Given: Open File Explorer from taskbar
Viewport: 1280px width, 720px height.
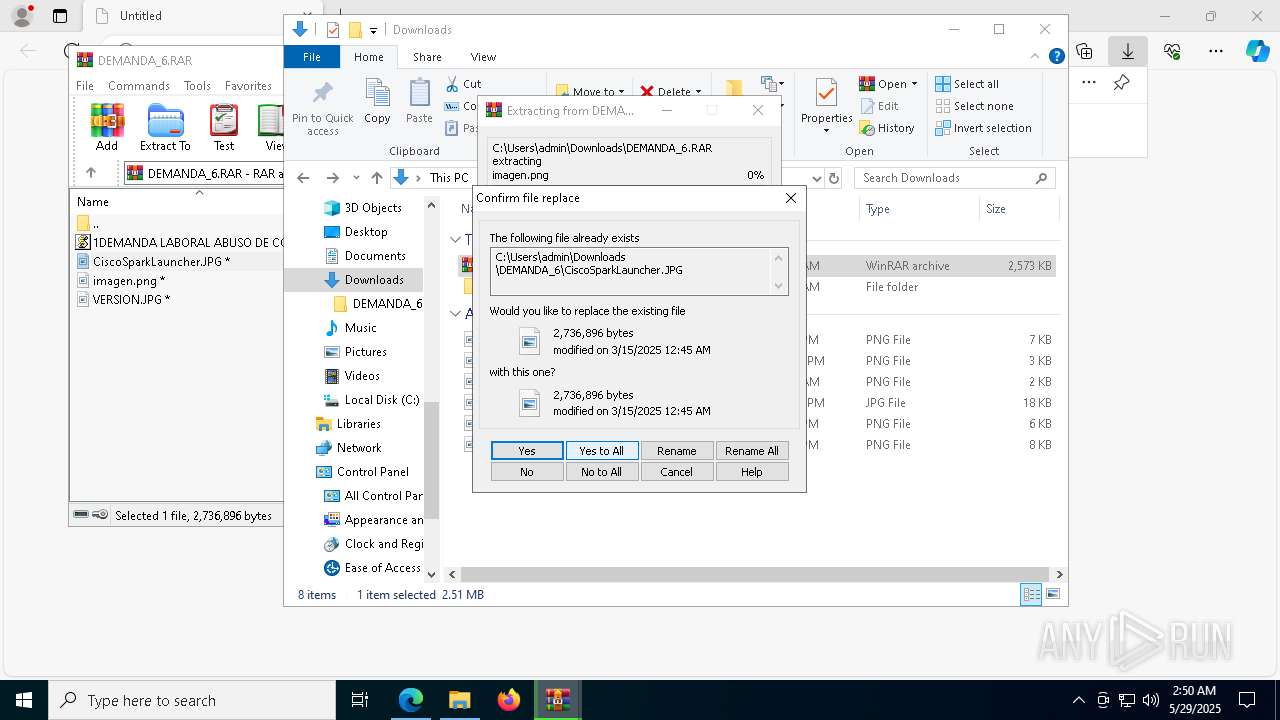Looking at the screenshot, I should [460, 700].
